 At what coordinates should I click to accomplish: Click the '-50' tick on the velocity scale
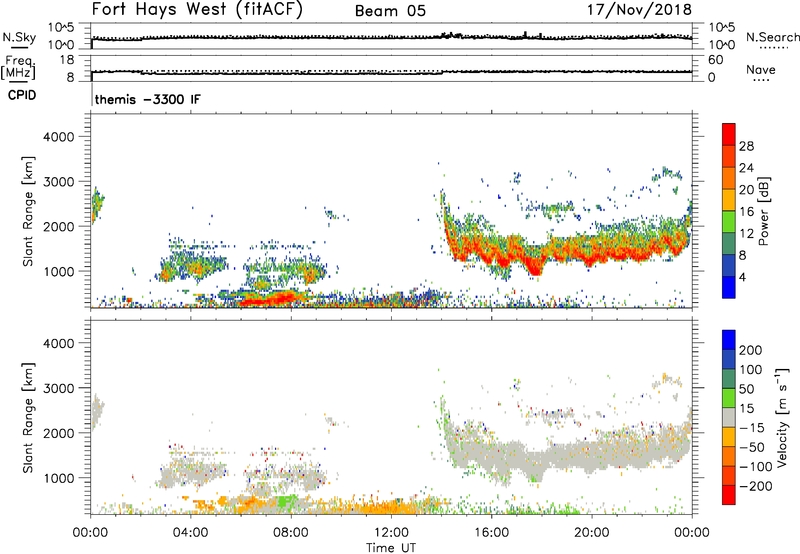[752, 447]
